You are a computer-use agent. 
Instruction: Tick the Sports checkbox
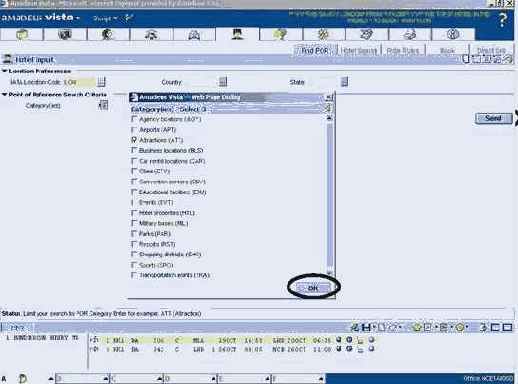coord(134,265)
